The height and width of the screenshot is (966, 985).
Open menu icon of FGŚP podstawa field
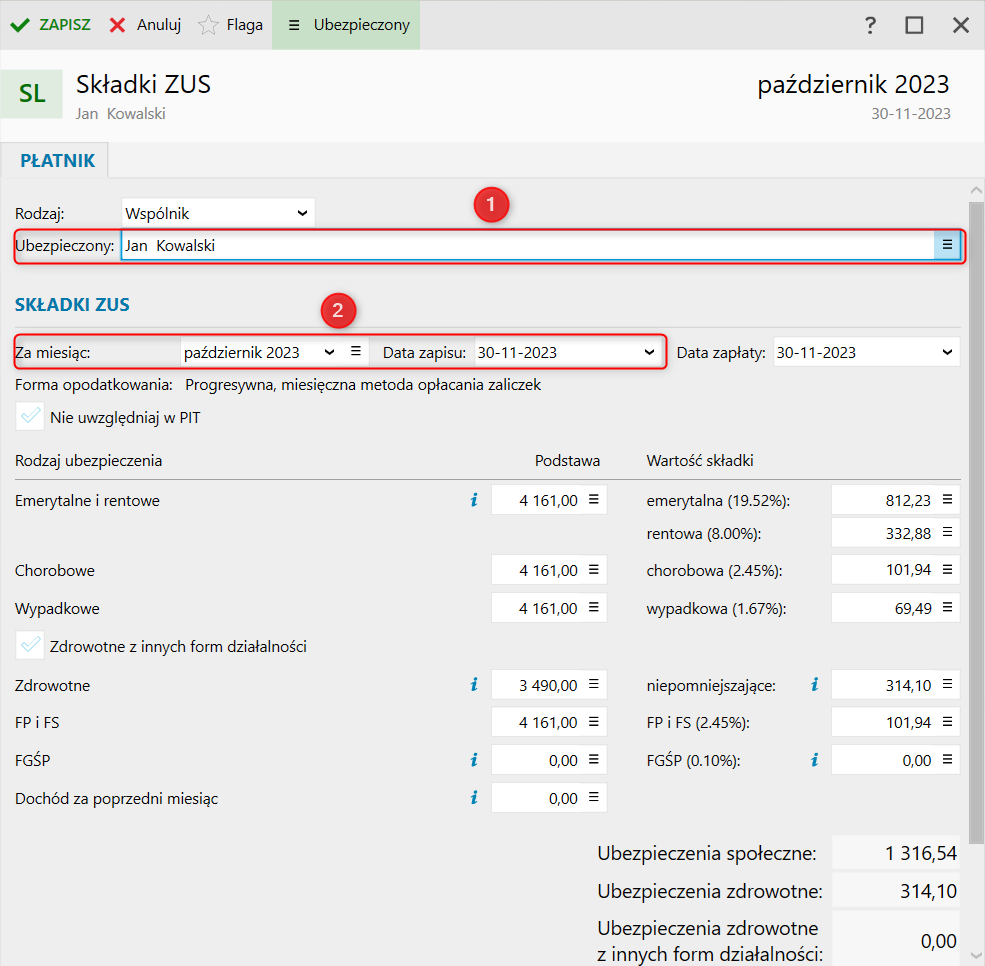(594, 759)
